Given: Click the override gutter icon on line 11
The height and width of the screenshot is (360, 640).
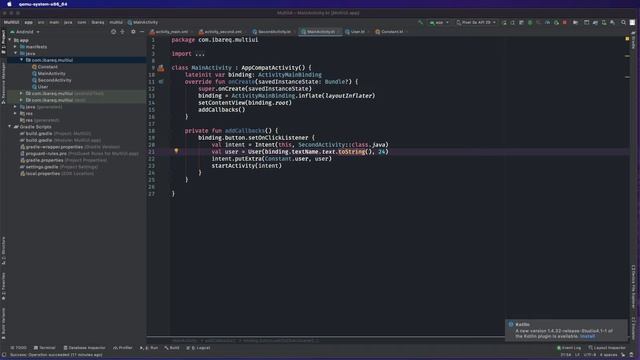Looking at the screenshot, I should pyautogui.click(x=161, y=82).
